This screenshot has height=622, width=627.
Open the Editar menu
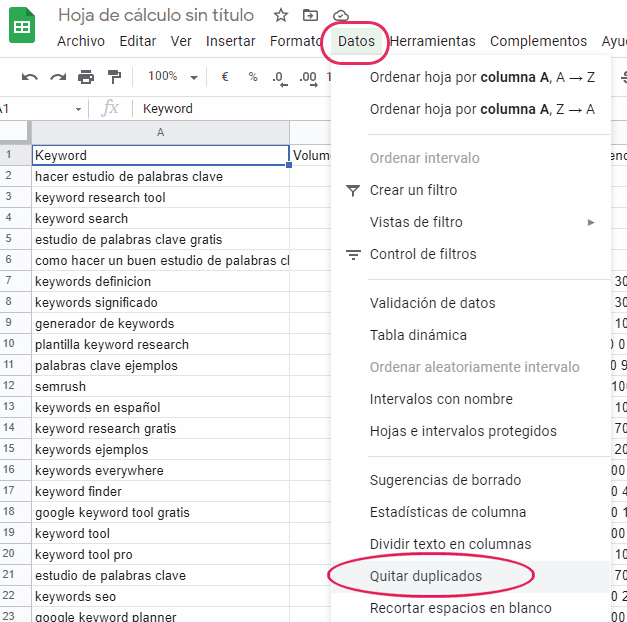coord(138,41)
